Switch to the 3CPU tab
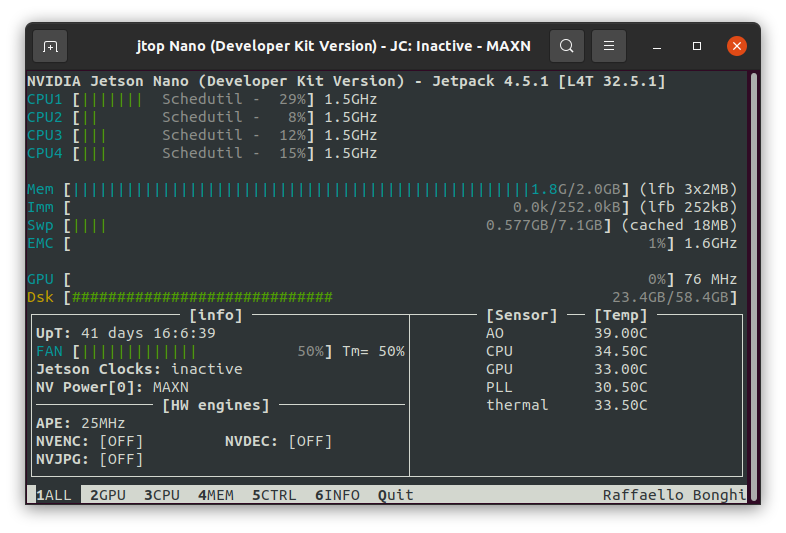Image resolution: width=786 pixels, height=533 pixels. [x=162, y=495]
